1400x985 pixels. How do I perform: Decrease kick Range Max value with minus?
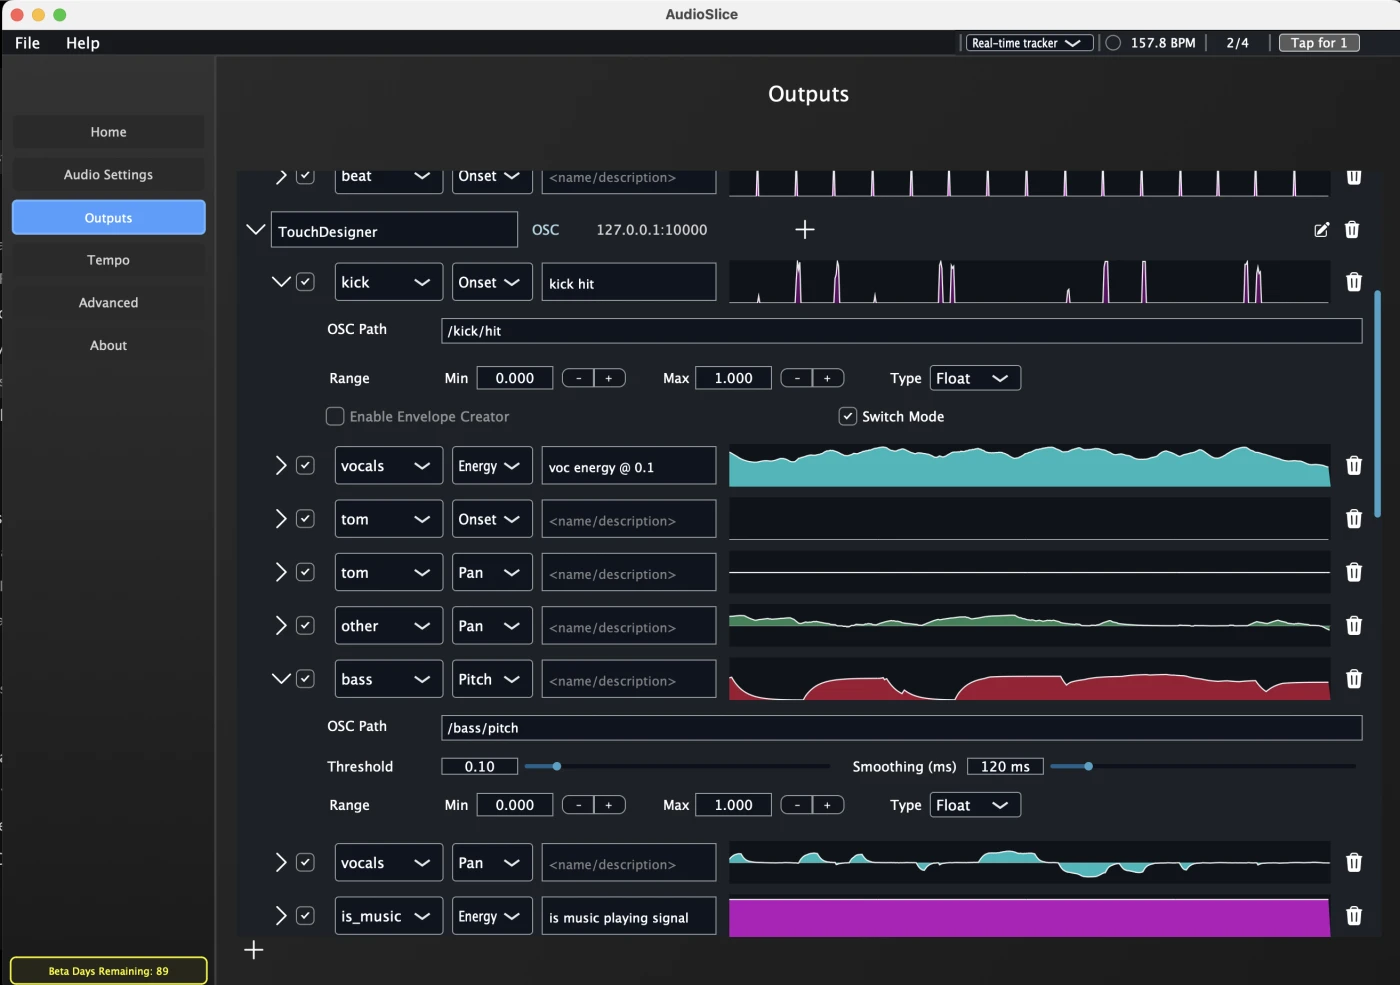point(797,378)
